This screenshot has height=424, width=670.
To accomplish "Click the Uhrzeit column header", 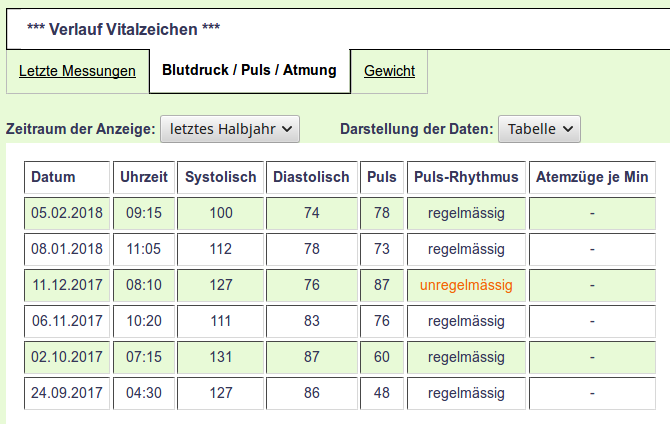I will pyautogui.click(x=144, y=177).
